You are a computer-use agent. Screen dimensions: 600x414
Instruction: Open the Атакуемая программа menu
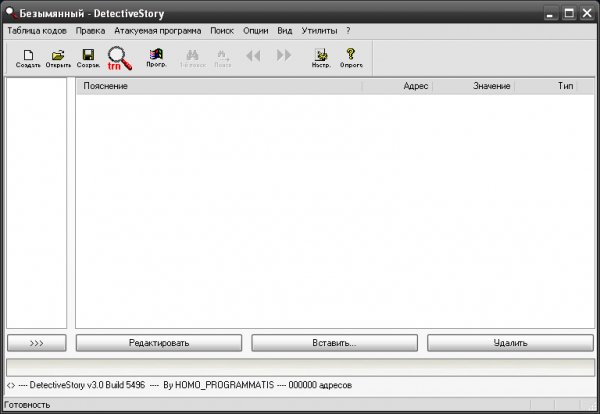coord(158,31)
